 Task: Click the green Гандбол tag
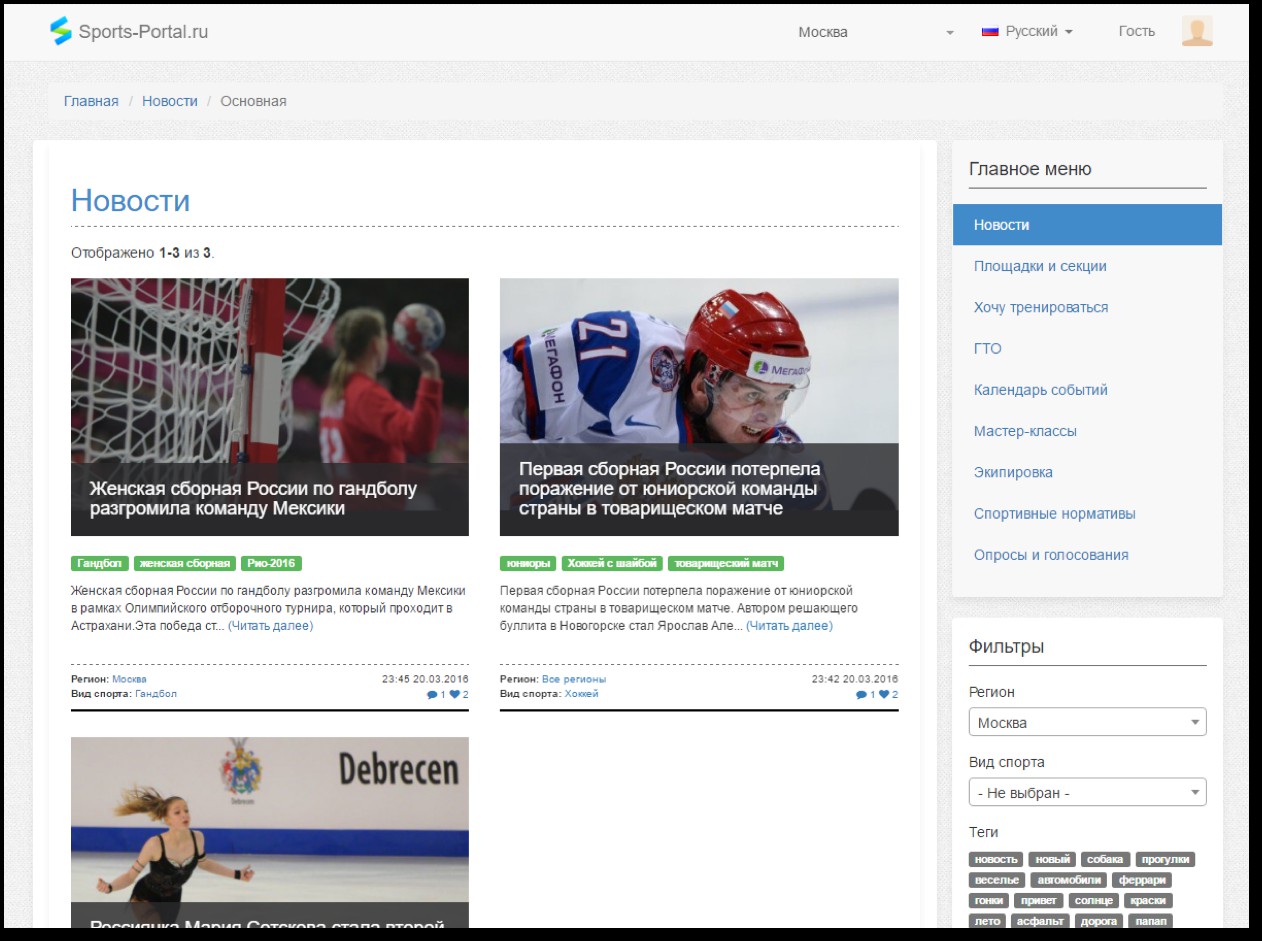coord(100,564)
